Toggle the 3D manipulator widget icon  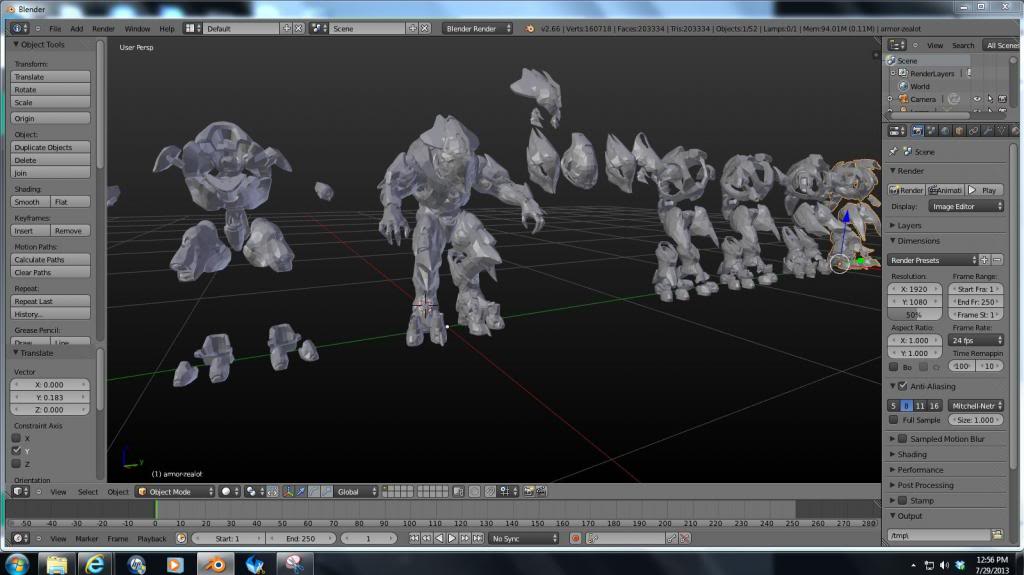[288, 492]
